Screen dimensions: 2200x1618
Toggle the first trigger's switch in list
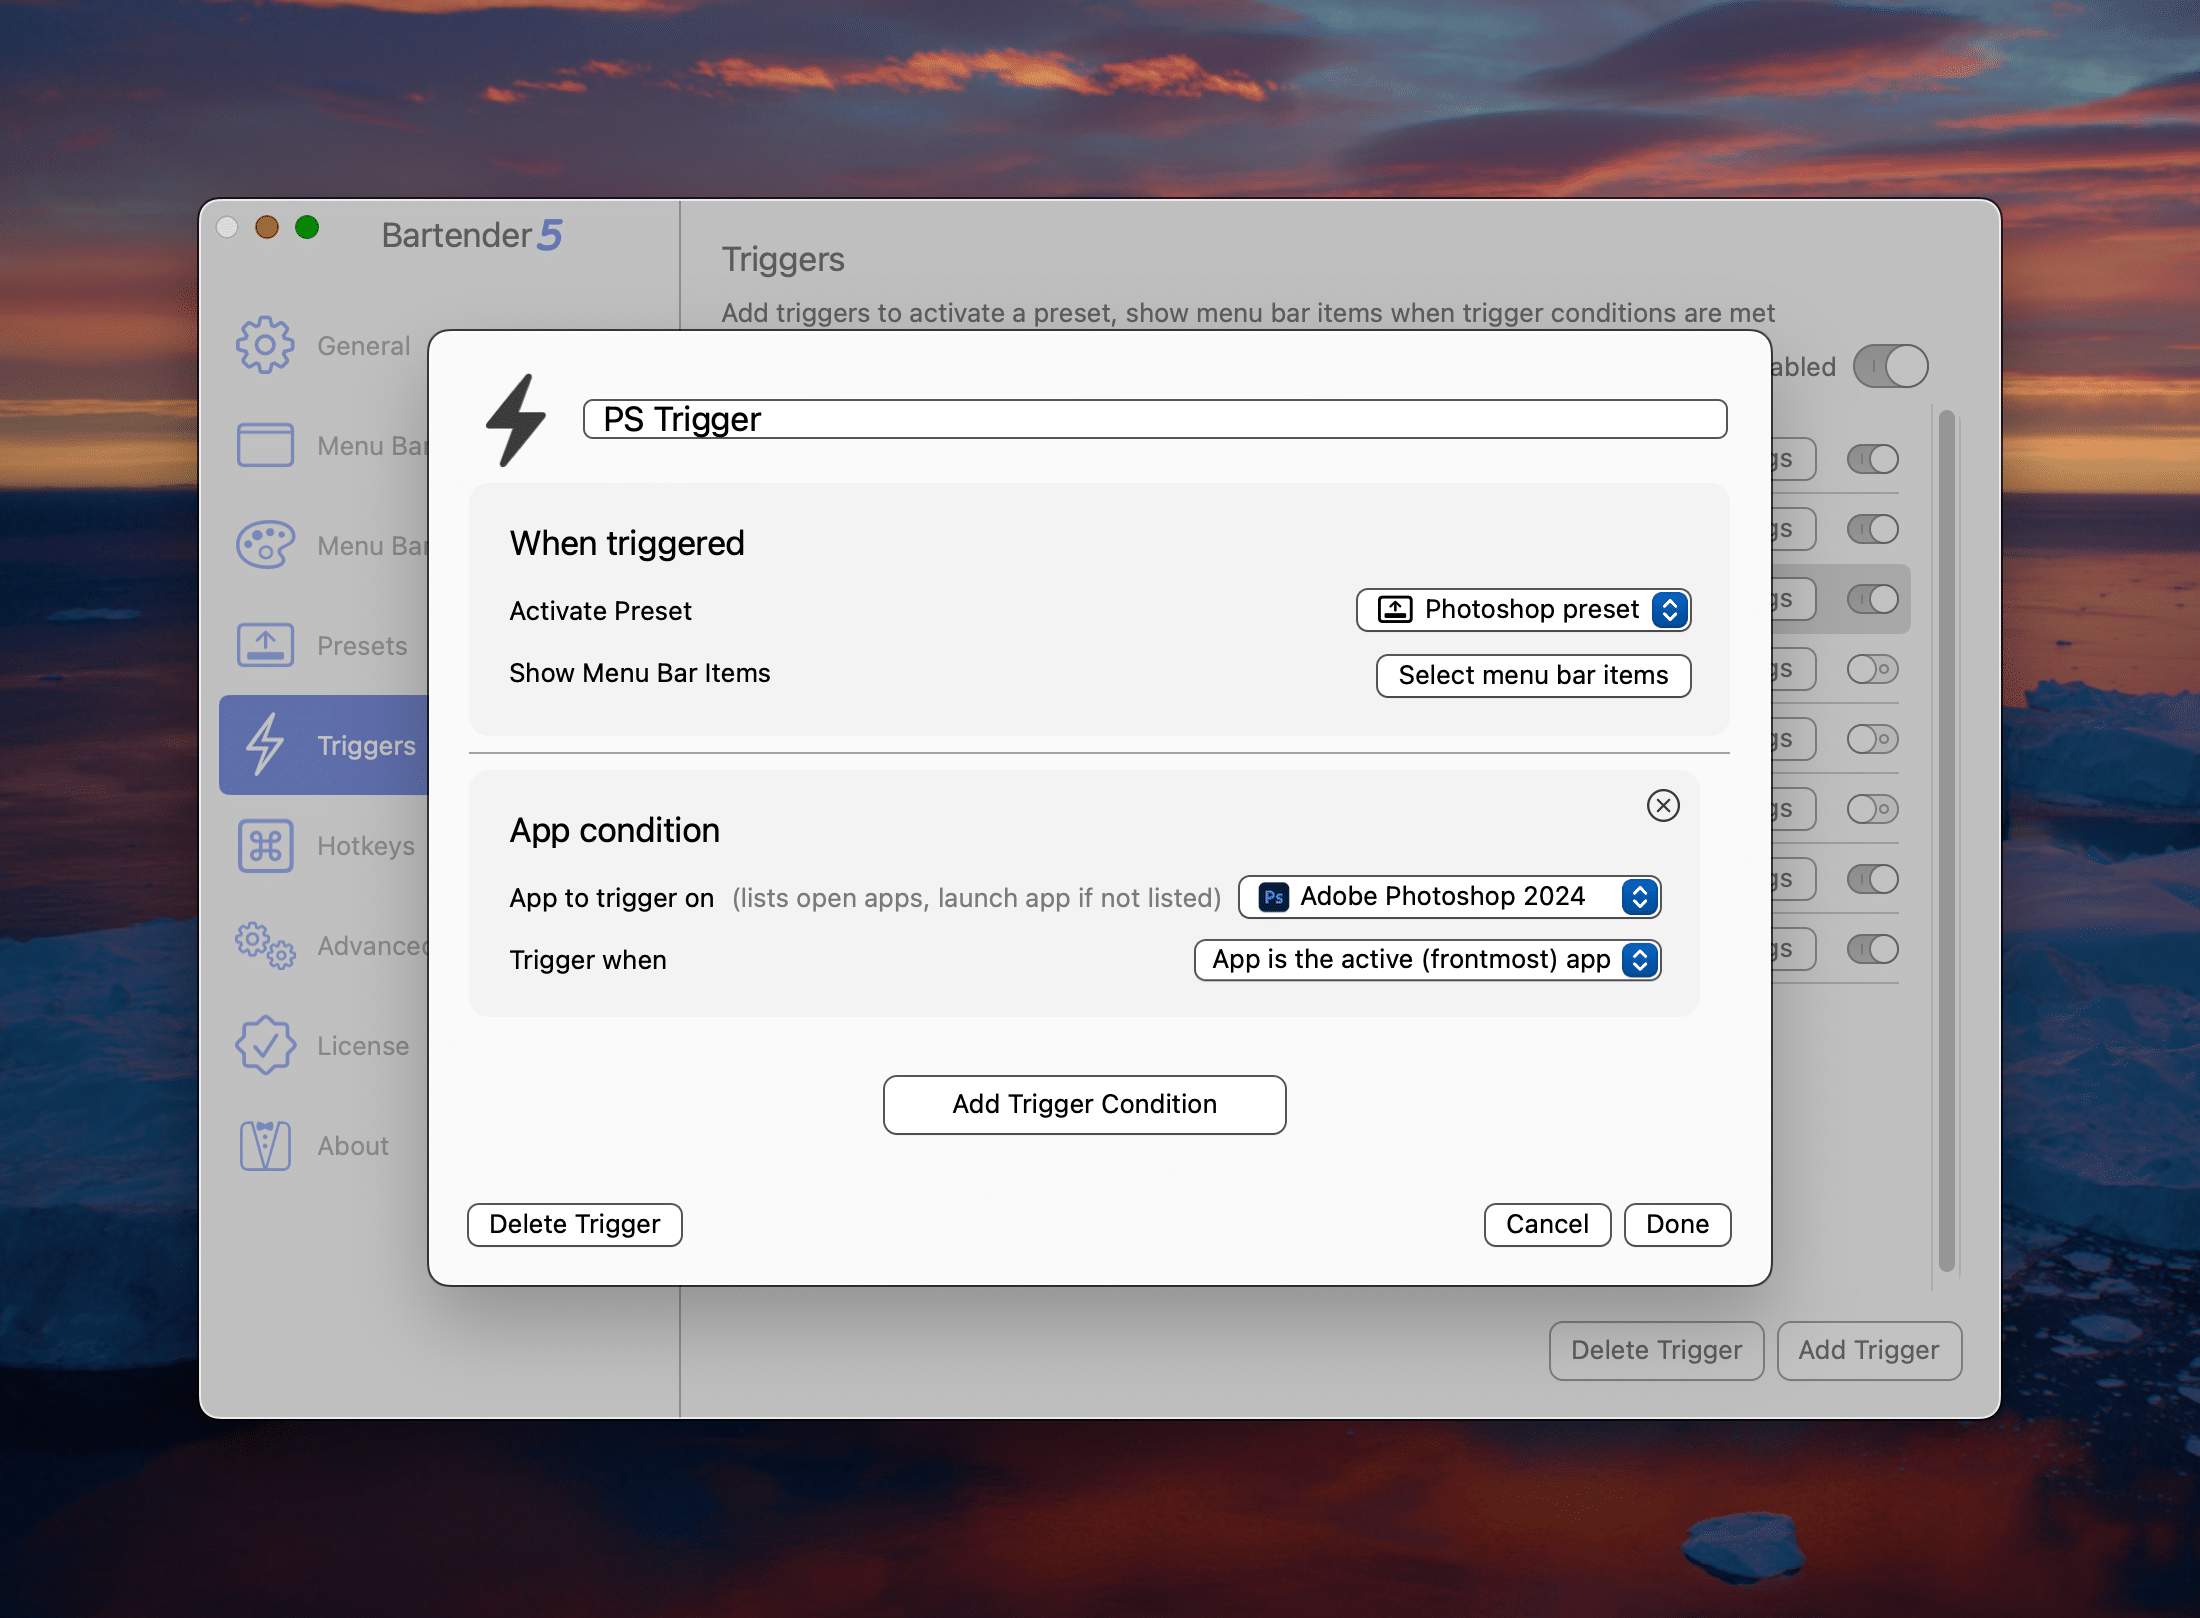[1872, 459]
